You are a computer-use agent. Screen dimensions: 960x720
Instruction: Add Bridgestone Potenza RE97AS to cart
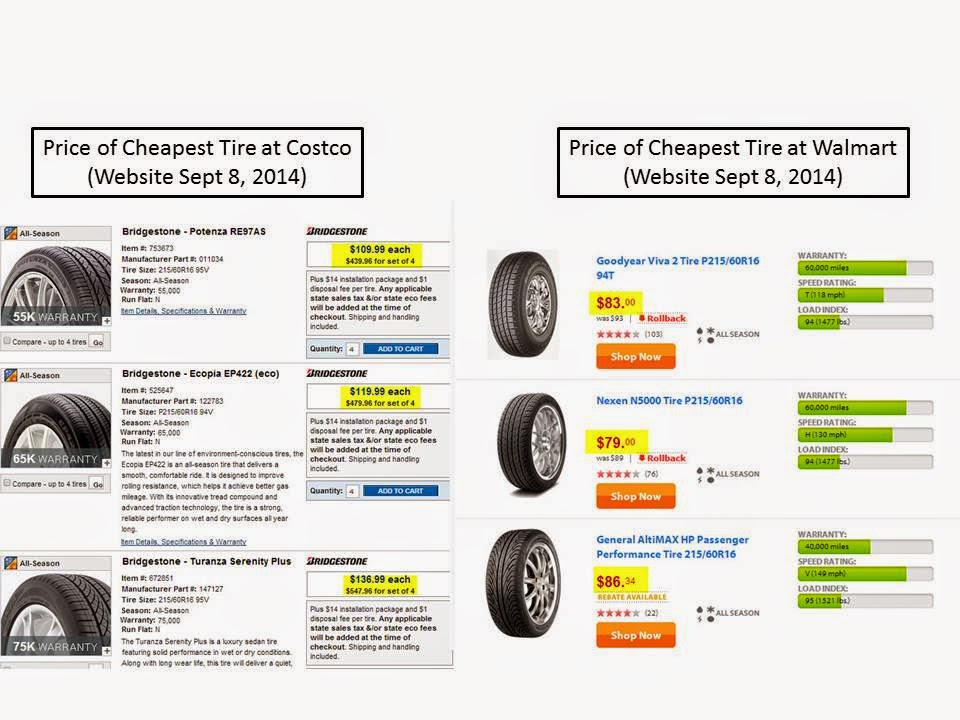click(400, 348)
